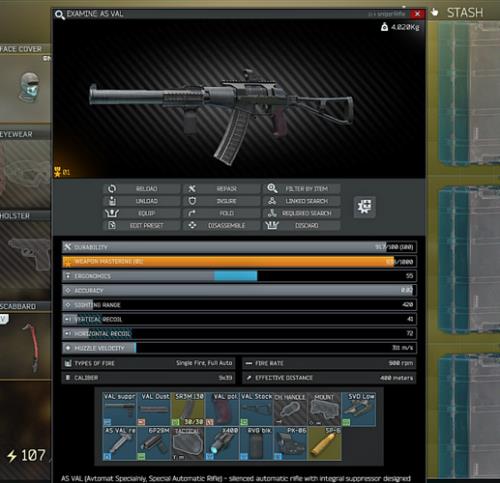Select the SR3M.130 magazine slot
Image resolution: width=500 pixels, height=483 pixels.
[x=188, y=409]
